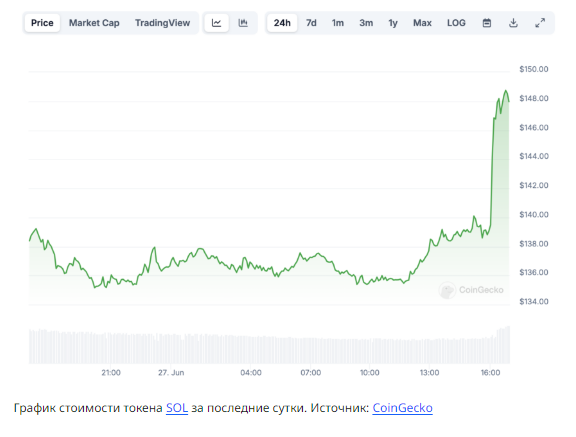Open the SOL link

coord(177,408)
